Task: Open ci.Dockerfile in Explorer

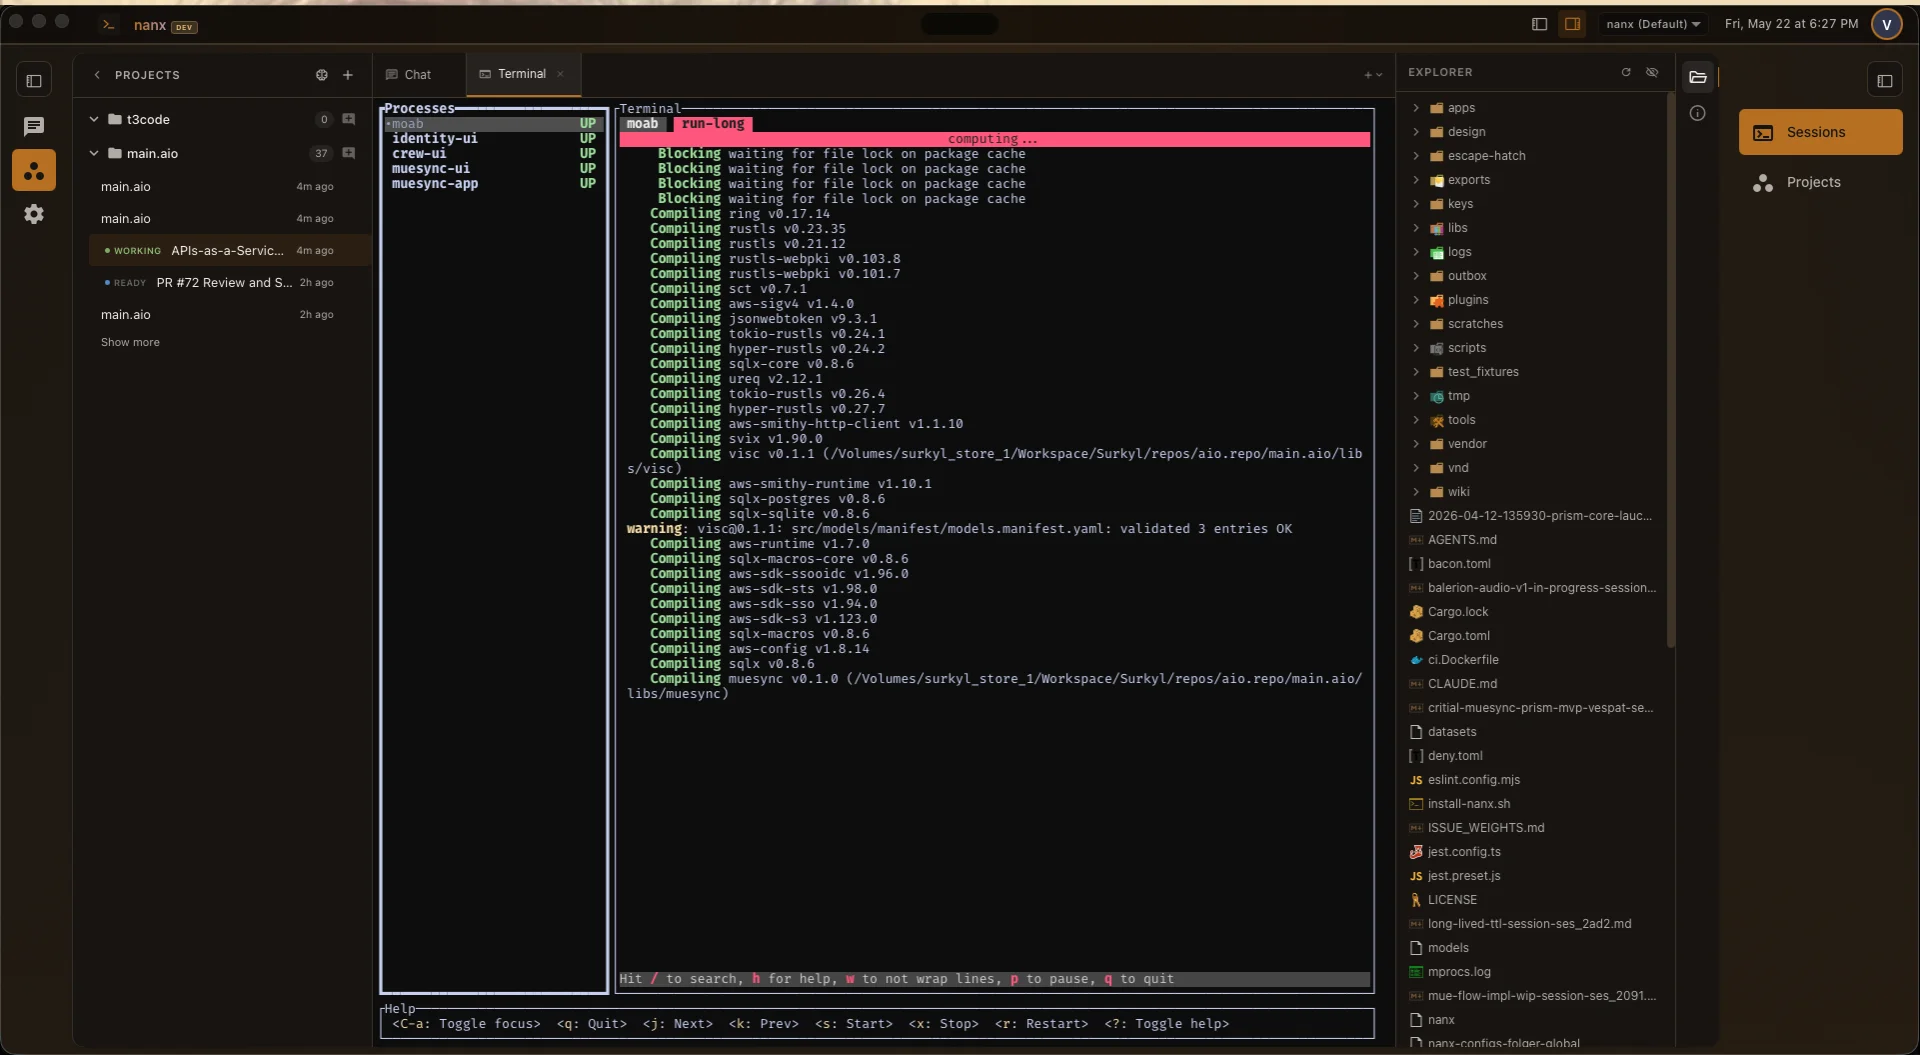Action: [x=1463, y=660]
